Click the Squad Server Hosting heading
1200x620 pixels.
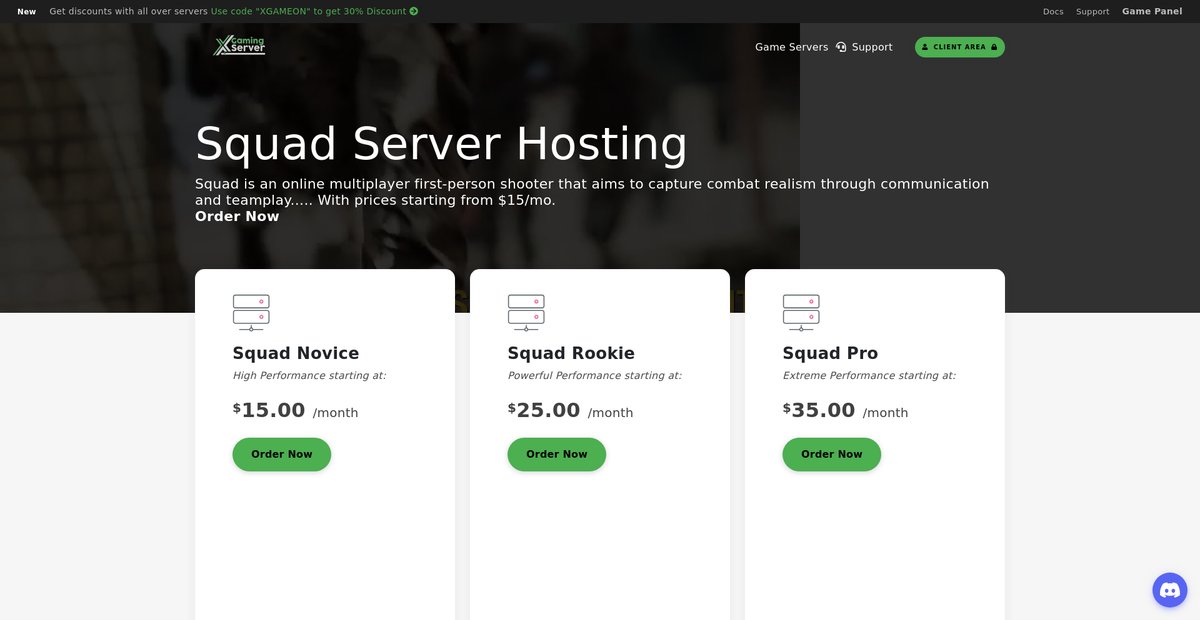[x=441, y=144]
